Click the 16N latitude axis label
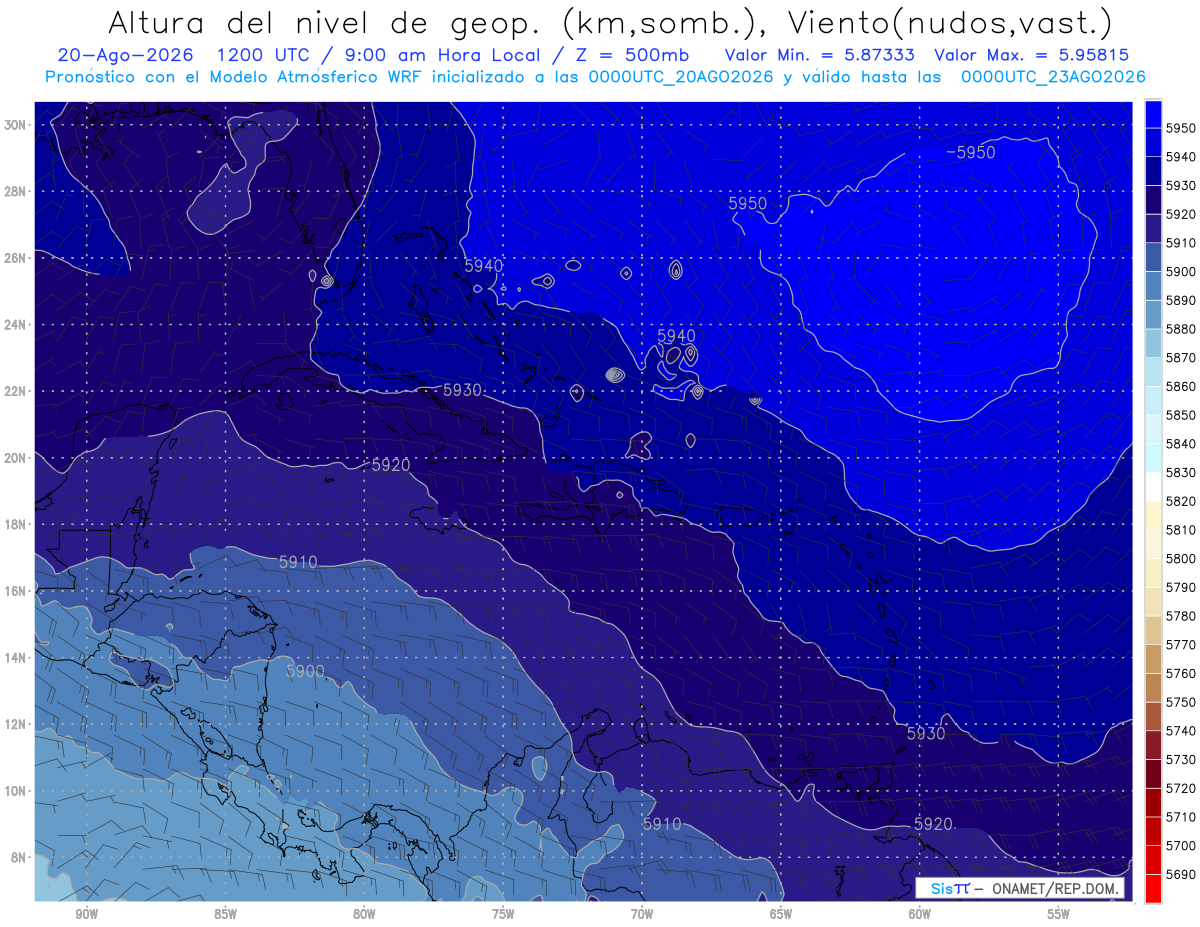The image size is (1200, 927). tap(15, 591)
